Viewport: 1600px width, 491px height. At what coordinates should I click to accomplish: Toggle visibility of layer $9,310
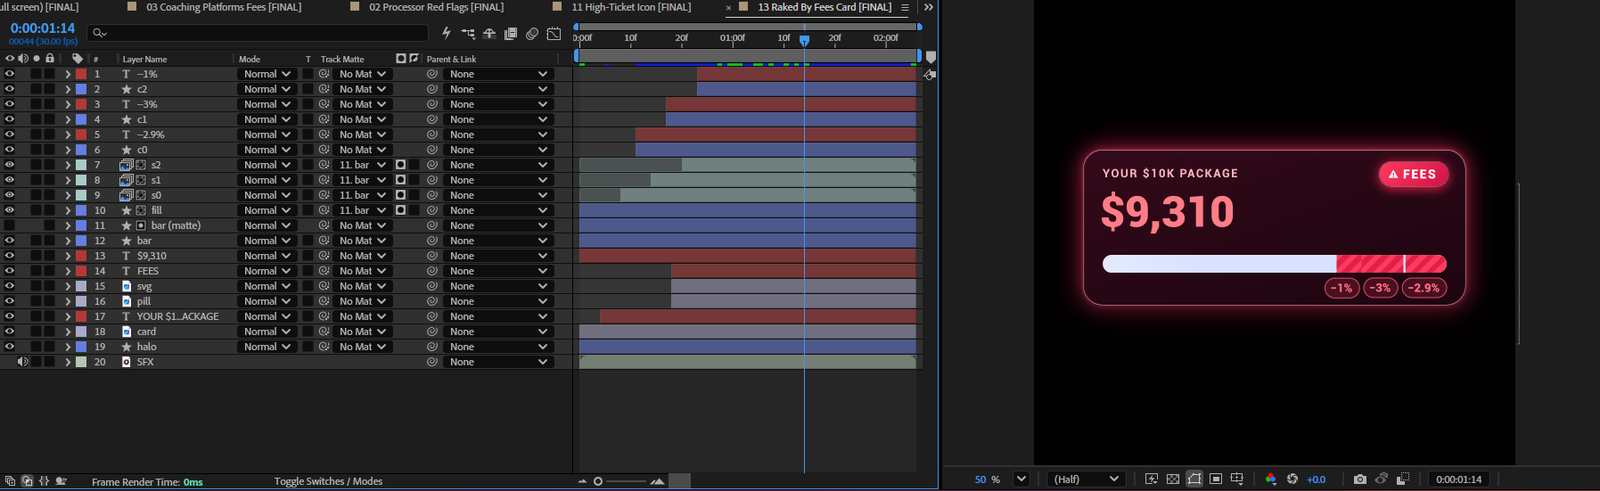10,256
